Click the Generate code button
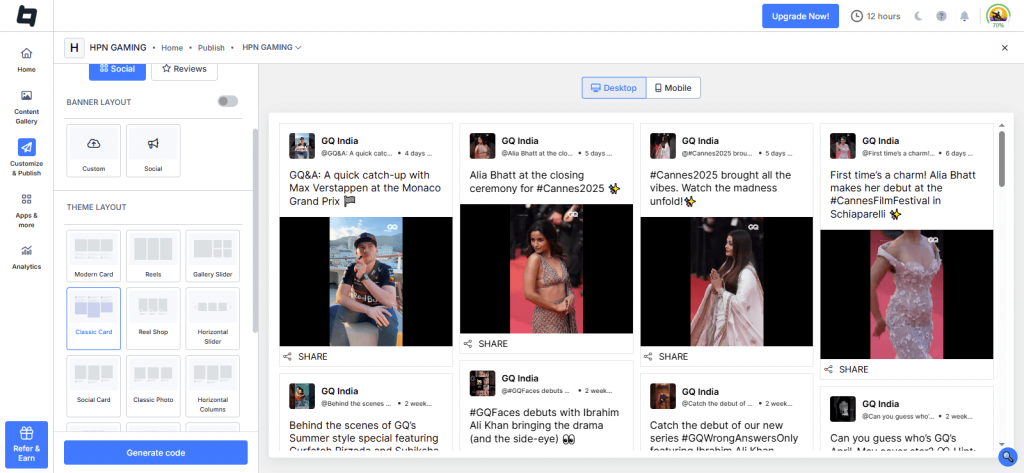 [x=155, y=453]
